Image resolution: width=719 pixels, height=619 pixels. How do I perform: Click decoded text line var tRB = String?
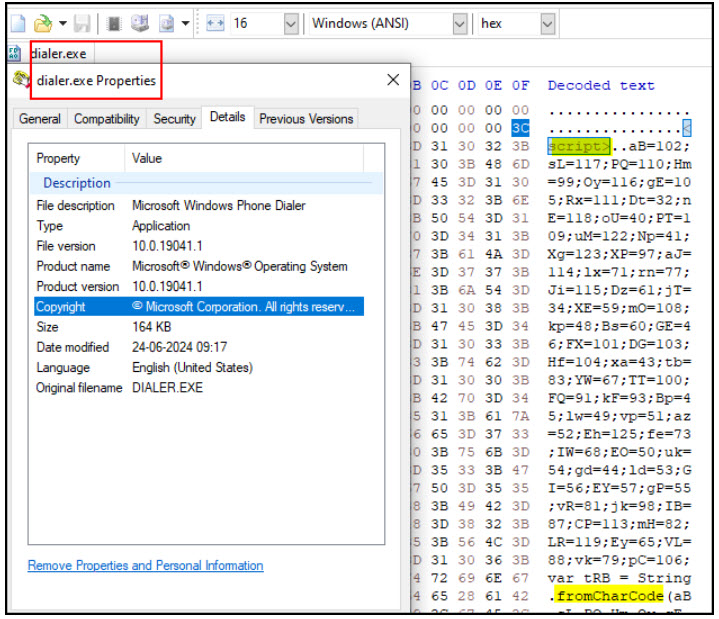(619, 578)
